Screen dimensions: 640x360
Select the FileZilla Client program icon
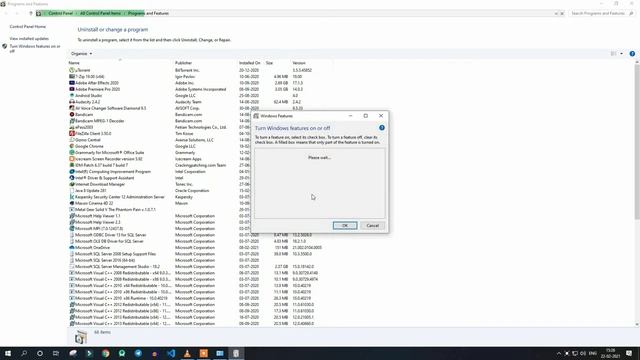(72, 133)
